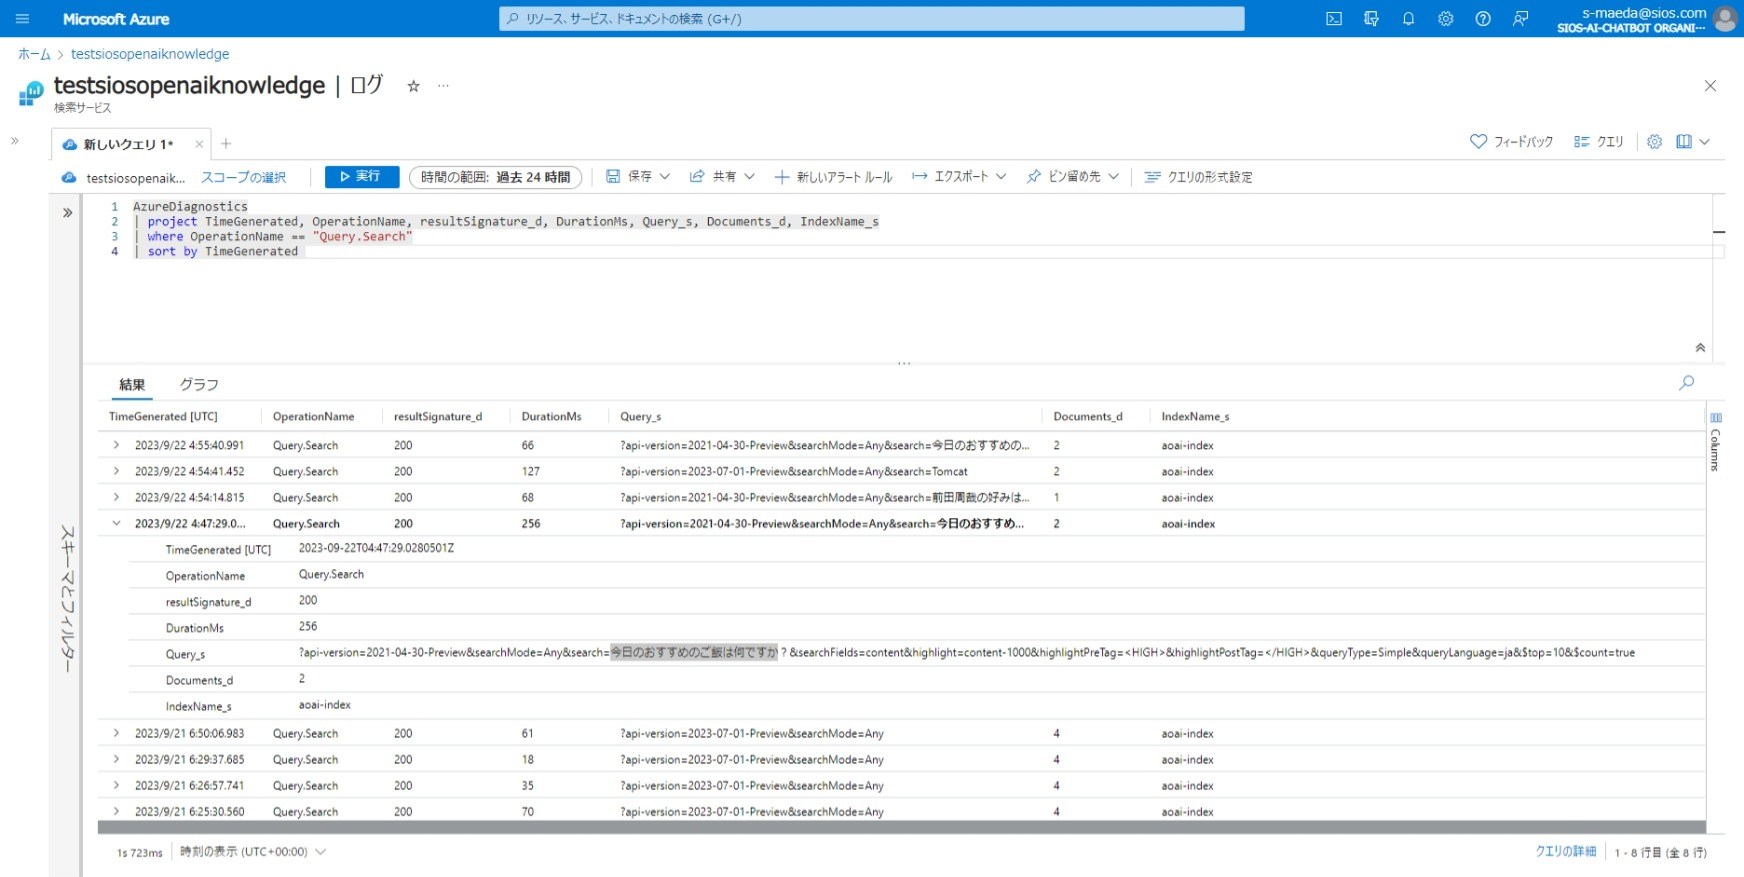
Task: Open the help question mark icon
Action: (1483, 19)
